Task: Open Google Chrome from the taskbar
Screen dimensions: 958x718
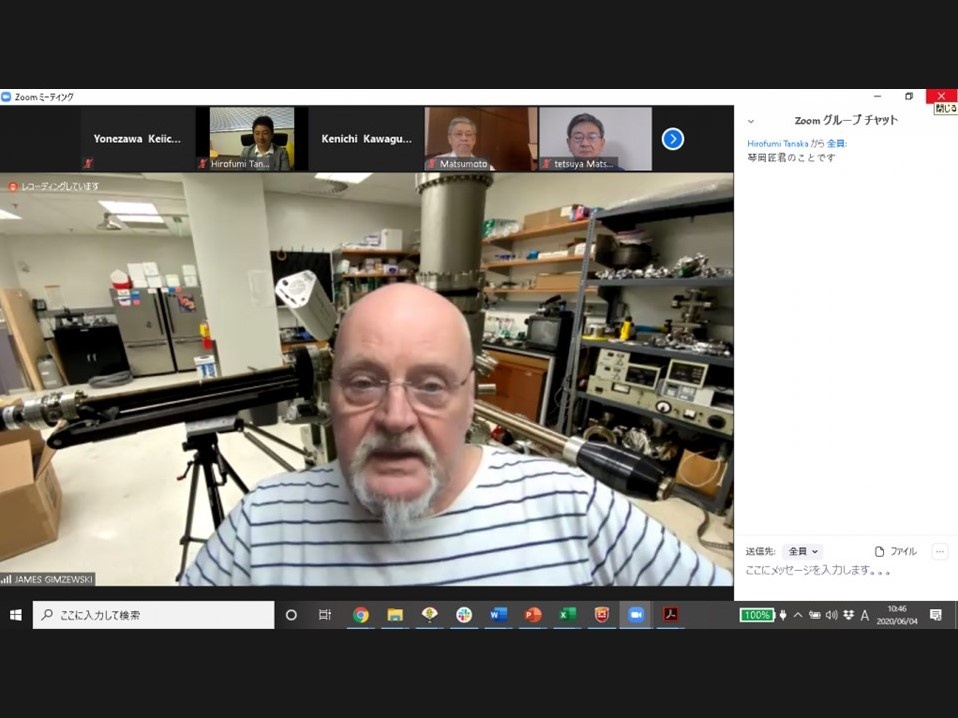Action: tap(360, 615)
